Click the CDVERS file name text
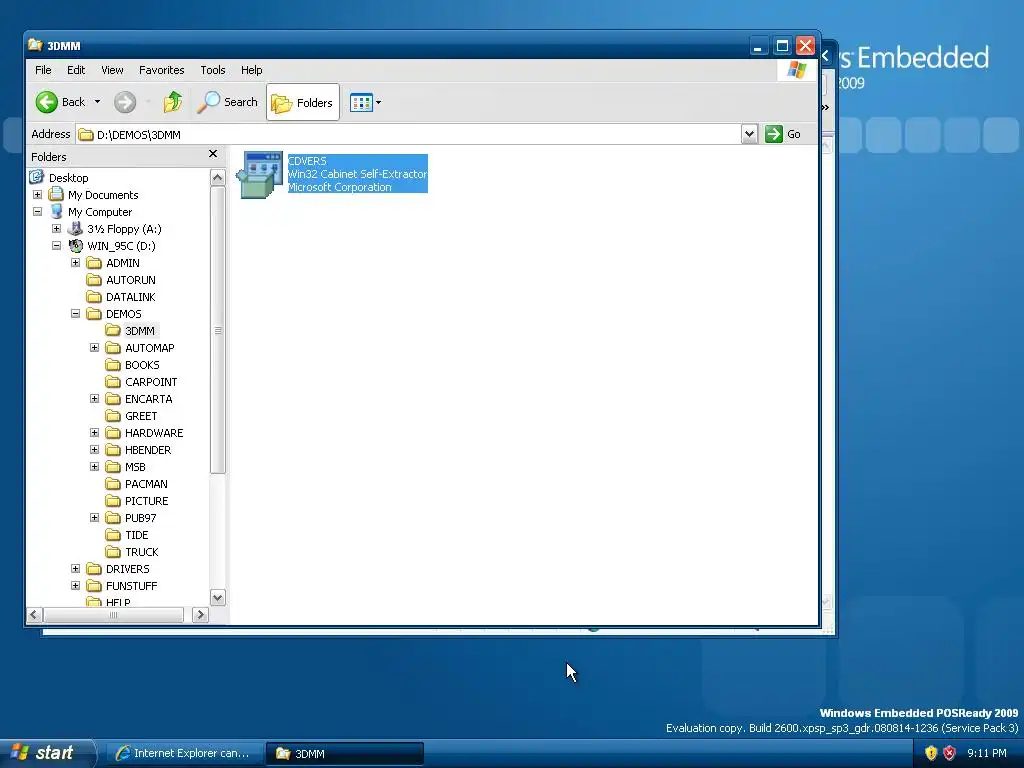This screenshot has width=1024, height=768. [x=307, y=161]
